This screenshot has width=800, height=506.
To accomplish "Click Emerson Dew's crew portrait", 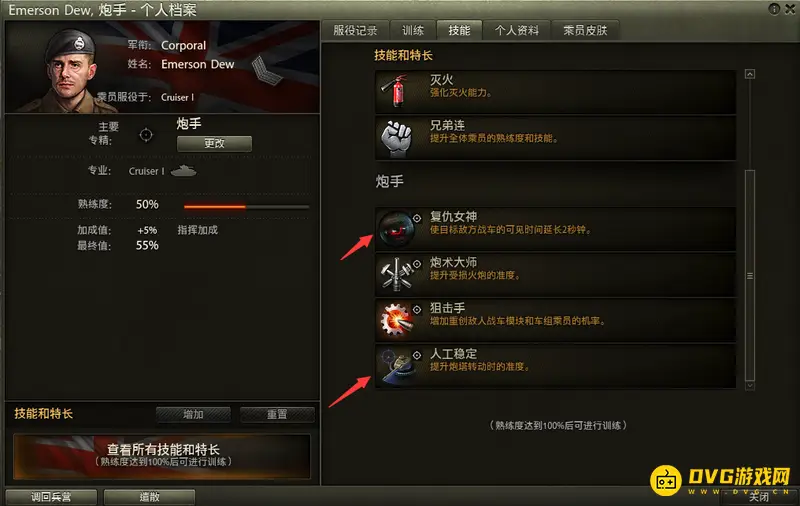I will 69,70.
